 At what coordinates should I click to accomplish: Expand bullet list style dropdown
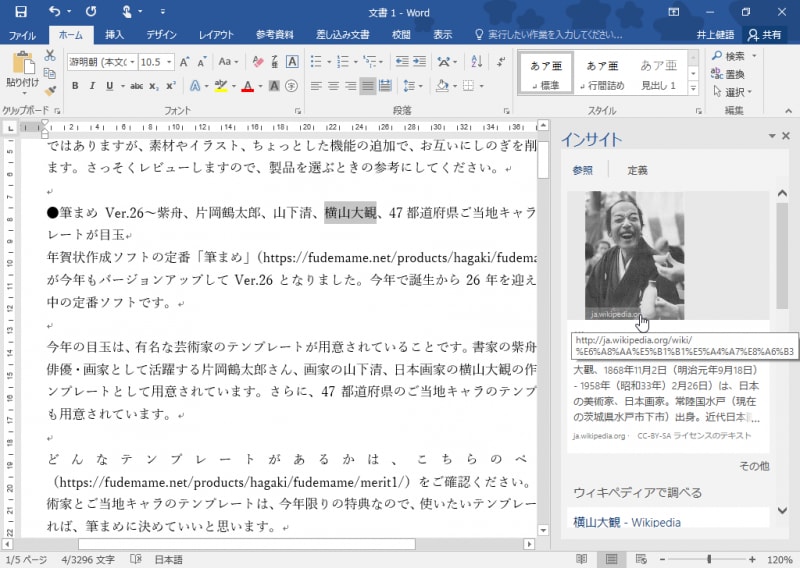pos(329,62)
